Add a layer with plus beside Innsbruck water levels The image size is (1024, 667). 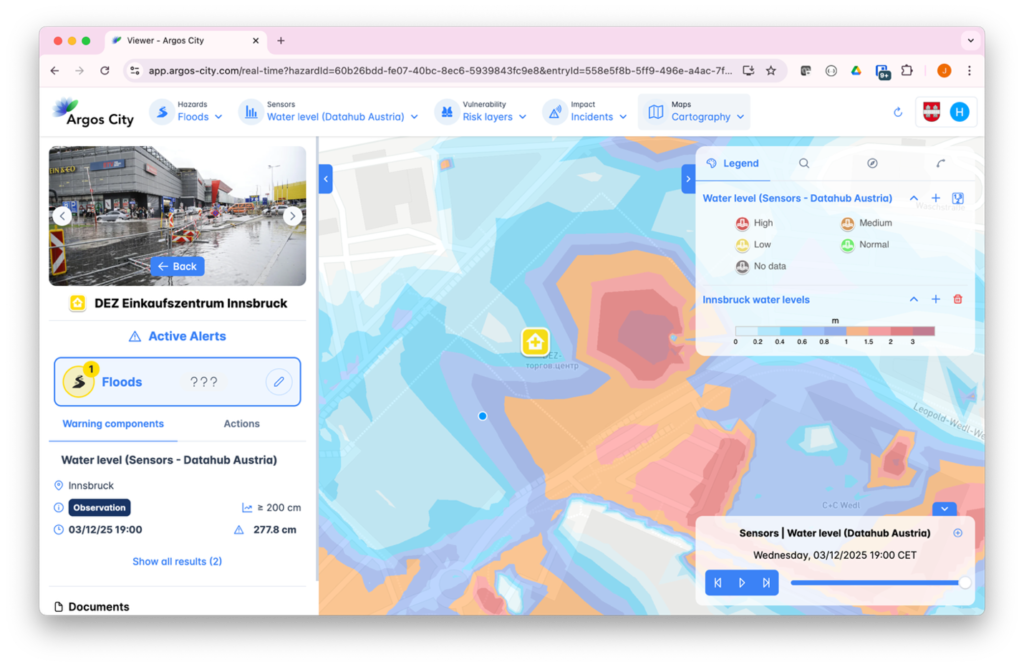pyautogui.click(x=935, y=299)
